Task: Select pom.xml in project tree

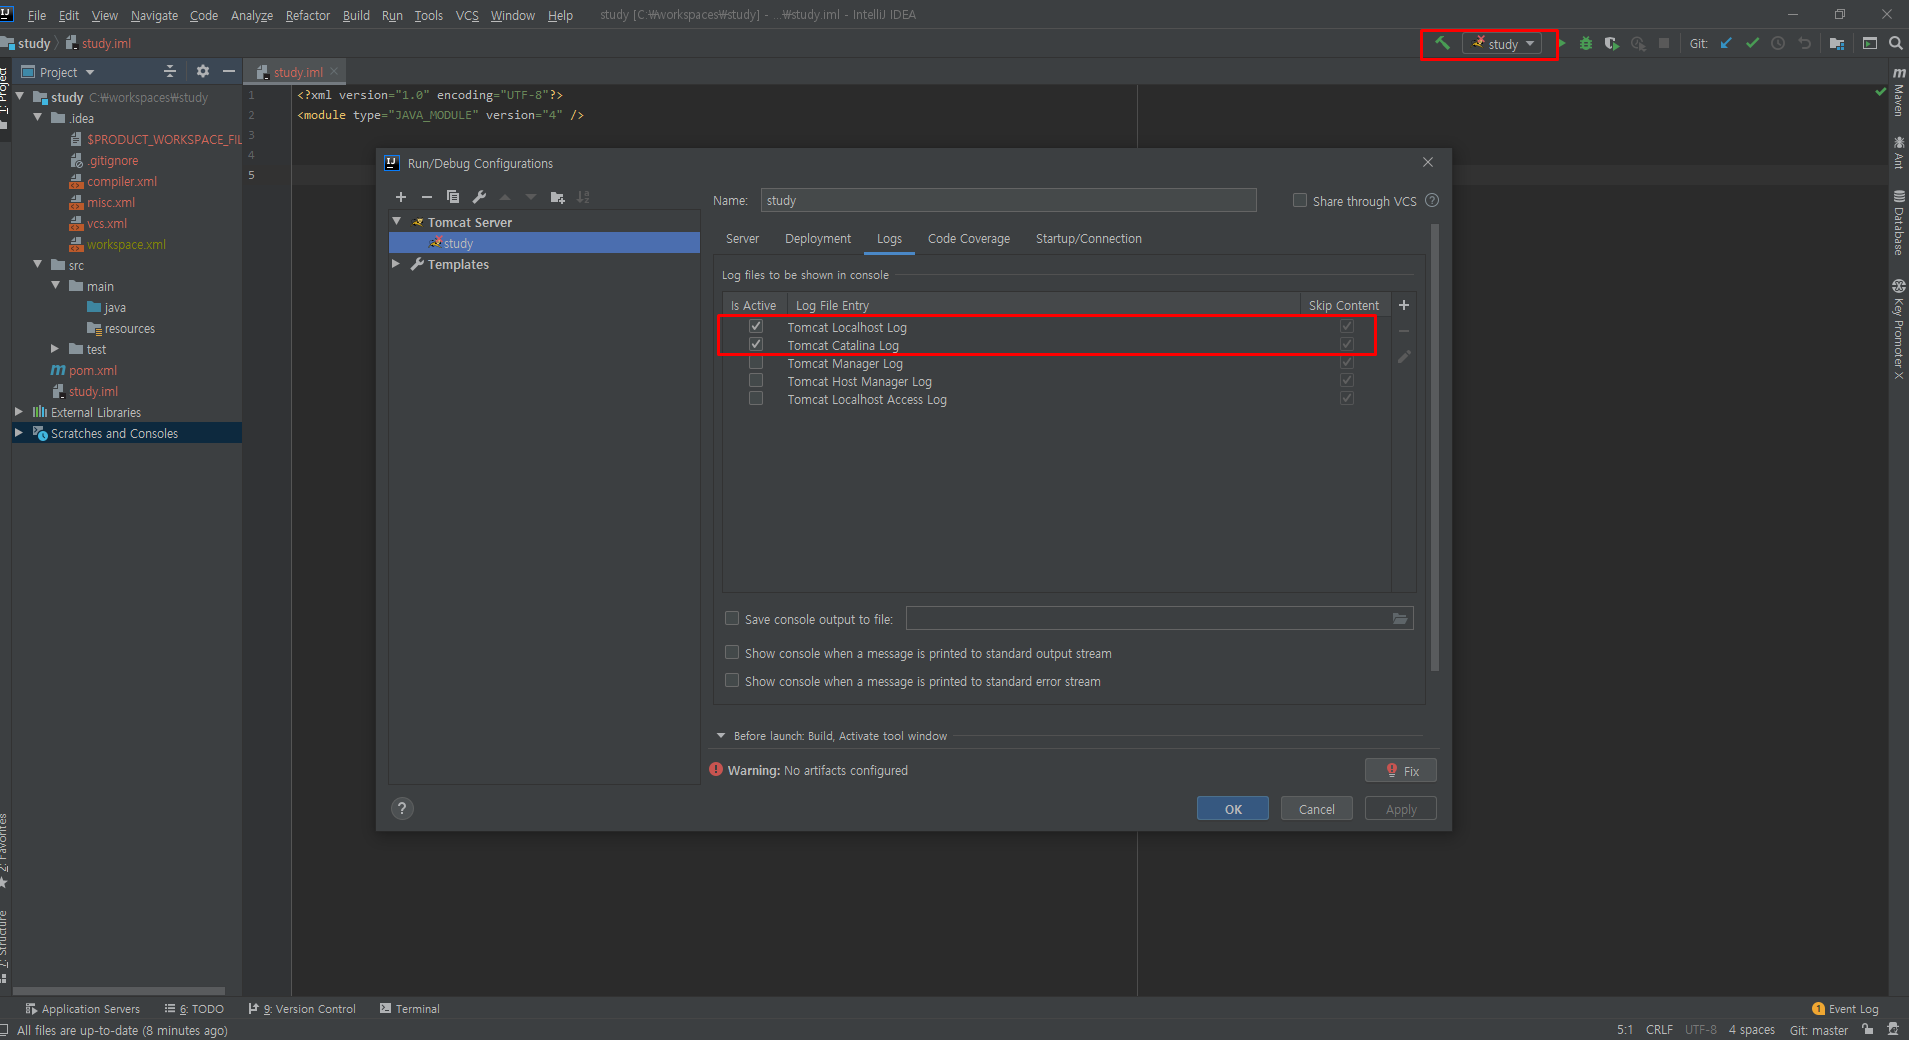Action: point(93,370)
